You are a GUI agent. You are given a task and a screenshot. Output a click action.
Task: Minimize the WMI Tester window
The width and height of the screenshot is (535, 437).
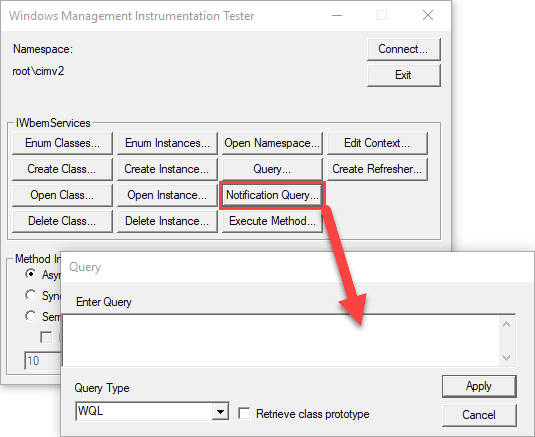337,16
